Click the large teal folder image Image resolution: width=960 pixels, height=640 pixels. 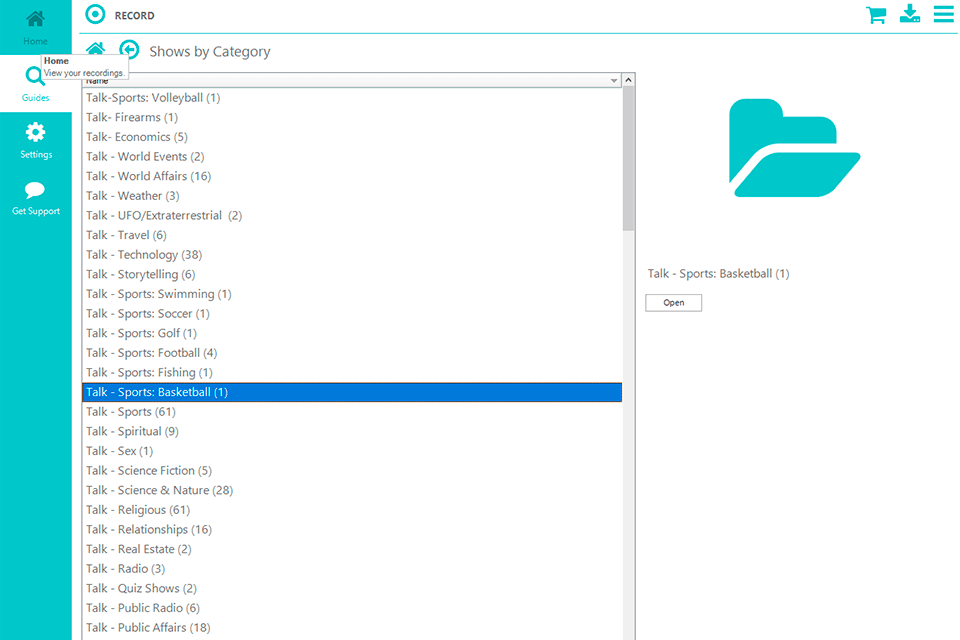pyautogui.click(x=794, y=148)
